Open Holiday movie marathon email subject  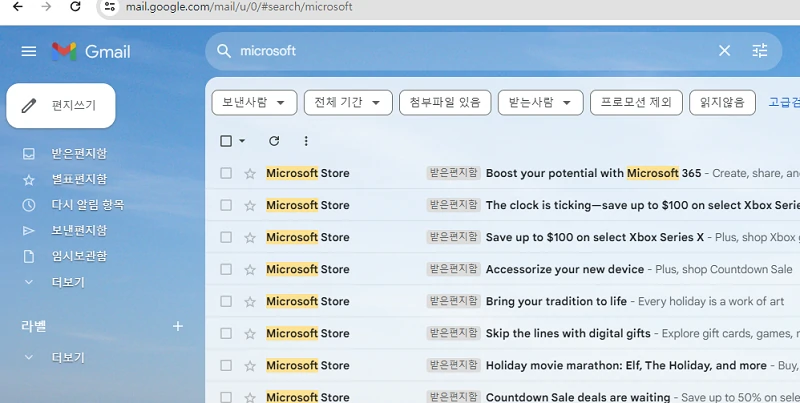click(x=626, y=366)
